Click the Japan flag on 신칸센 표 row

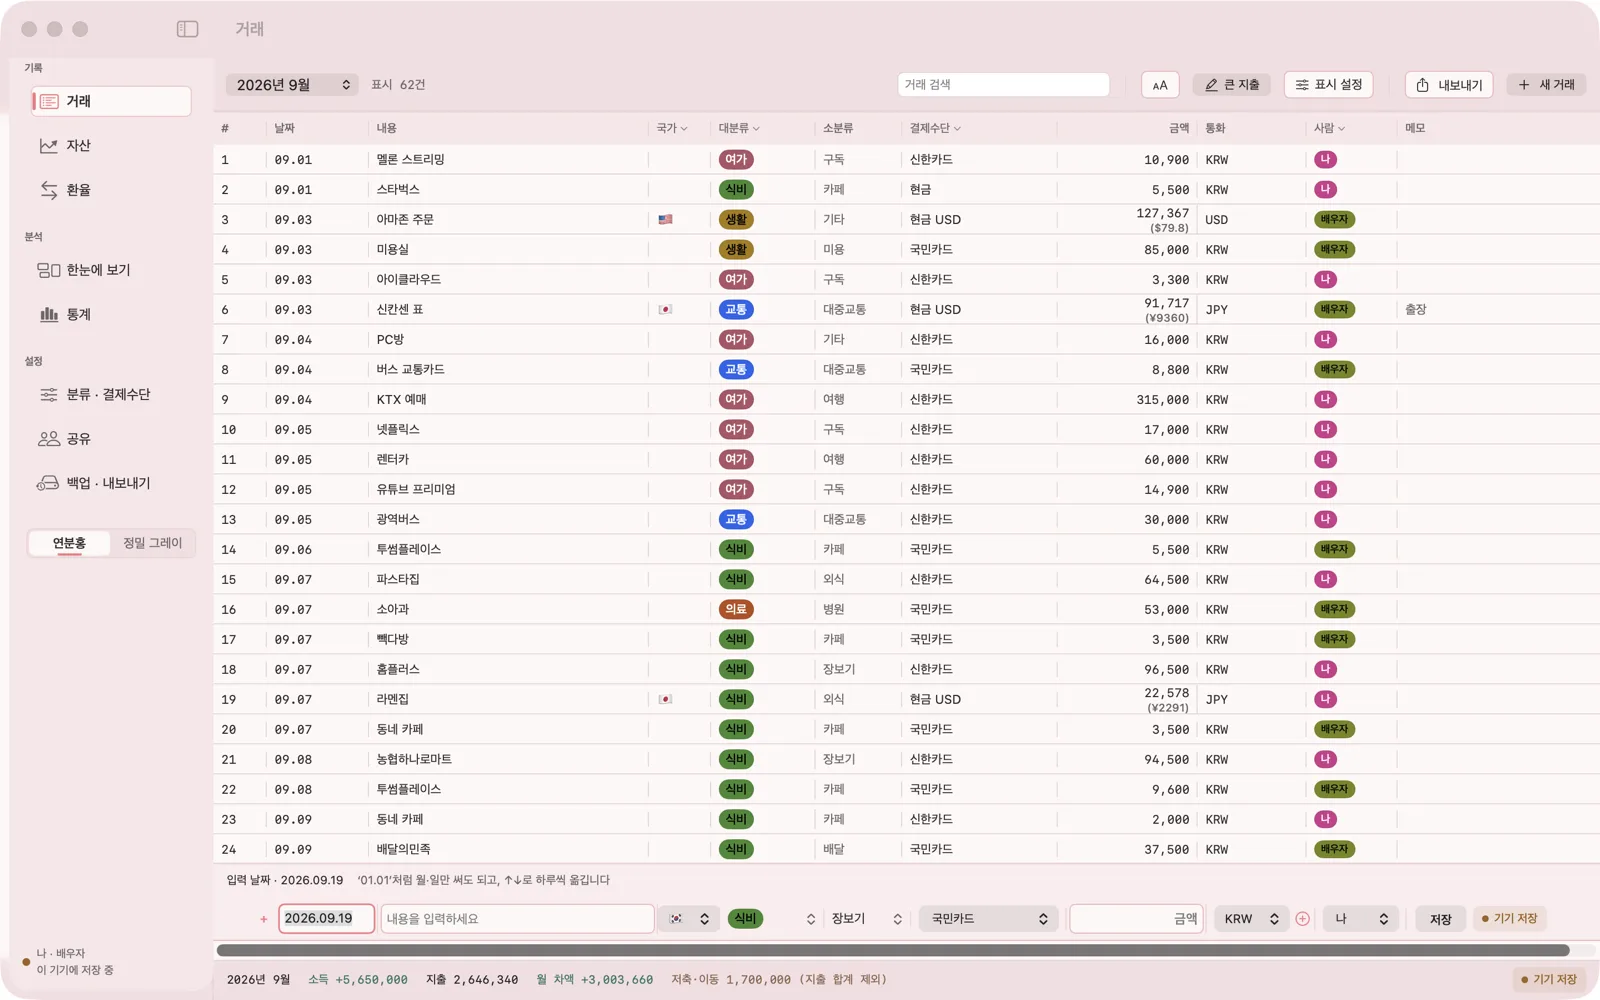click(x=665, y=309)
